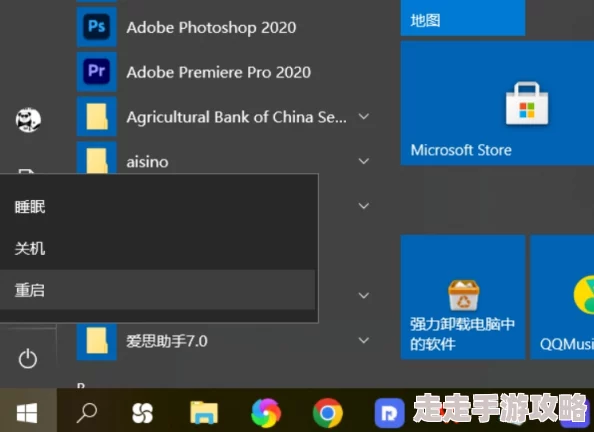Screen dimensions: 594x432
Task: Expand the aisino folder chevron
Action: click(x=364, y=161)
